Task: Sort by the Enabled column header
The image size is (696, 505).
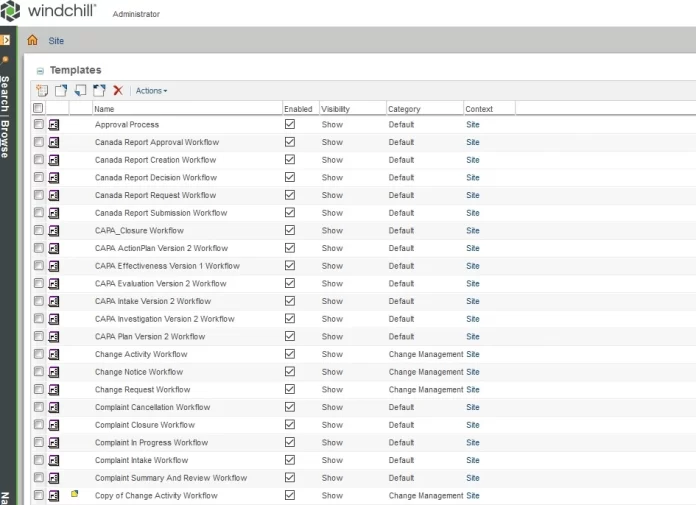Action: 301,109
